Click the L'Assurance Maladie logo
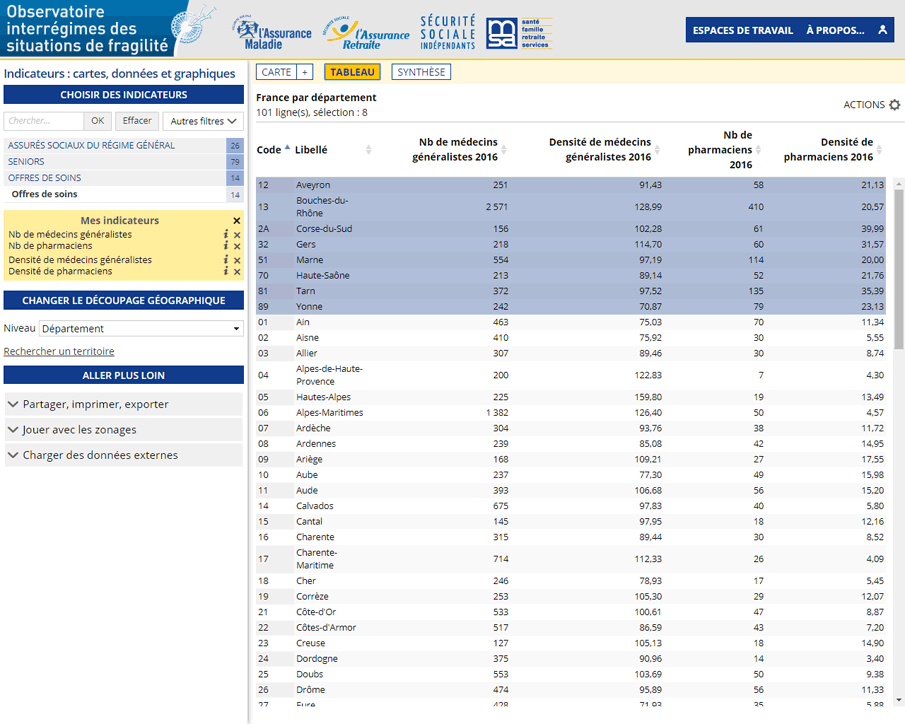 272,33
